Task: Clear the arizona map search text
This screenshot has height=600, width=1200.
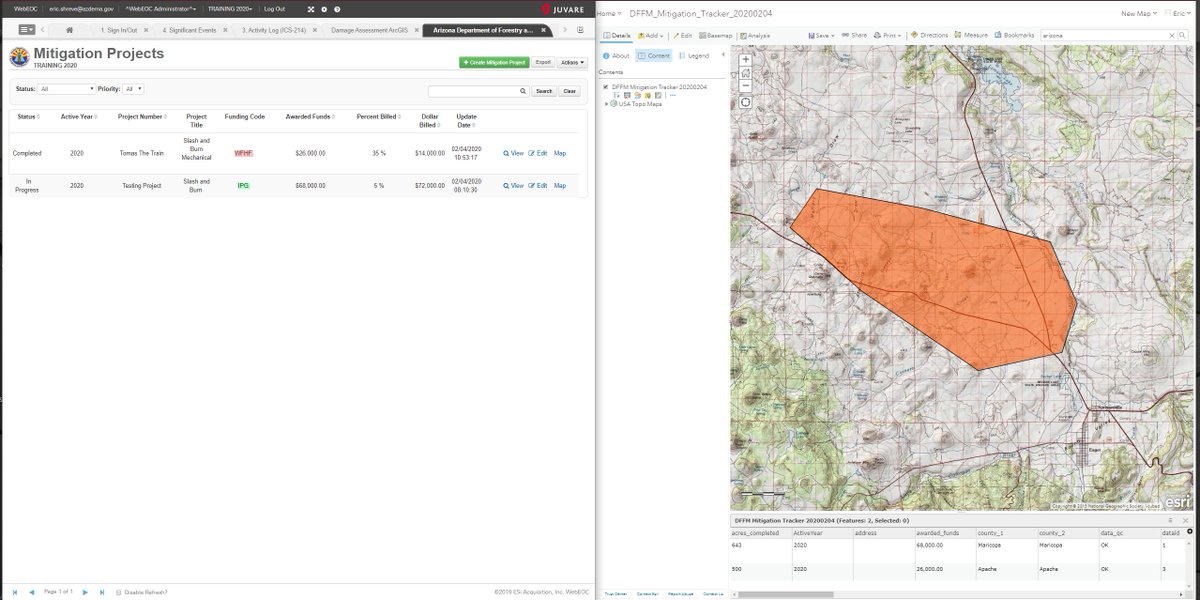Action: click(x=1172, y=35)
